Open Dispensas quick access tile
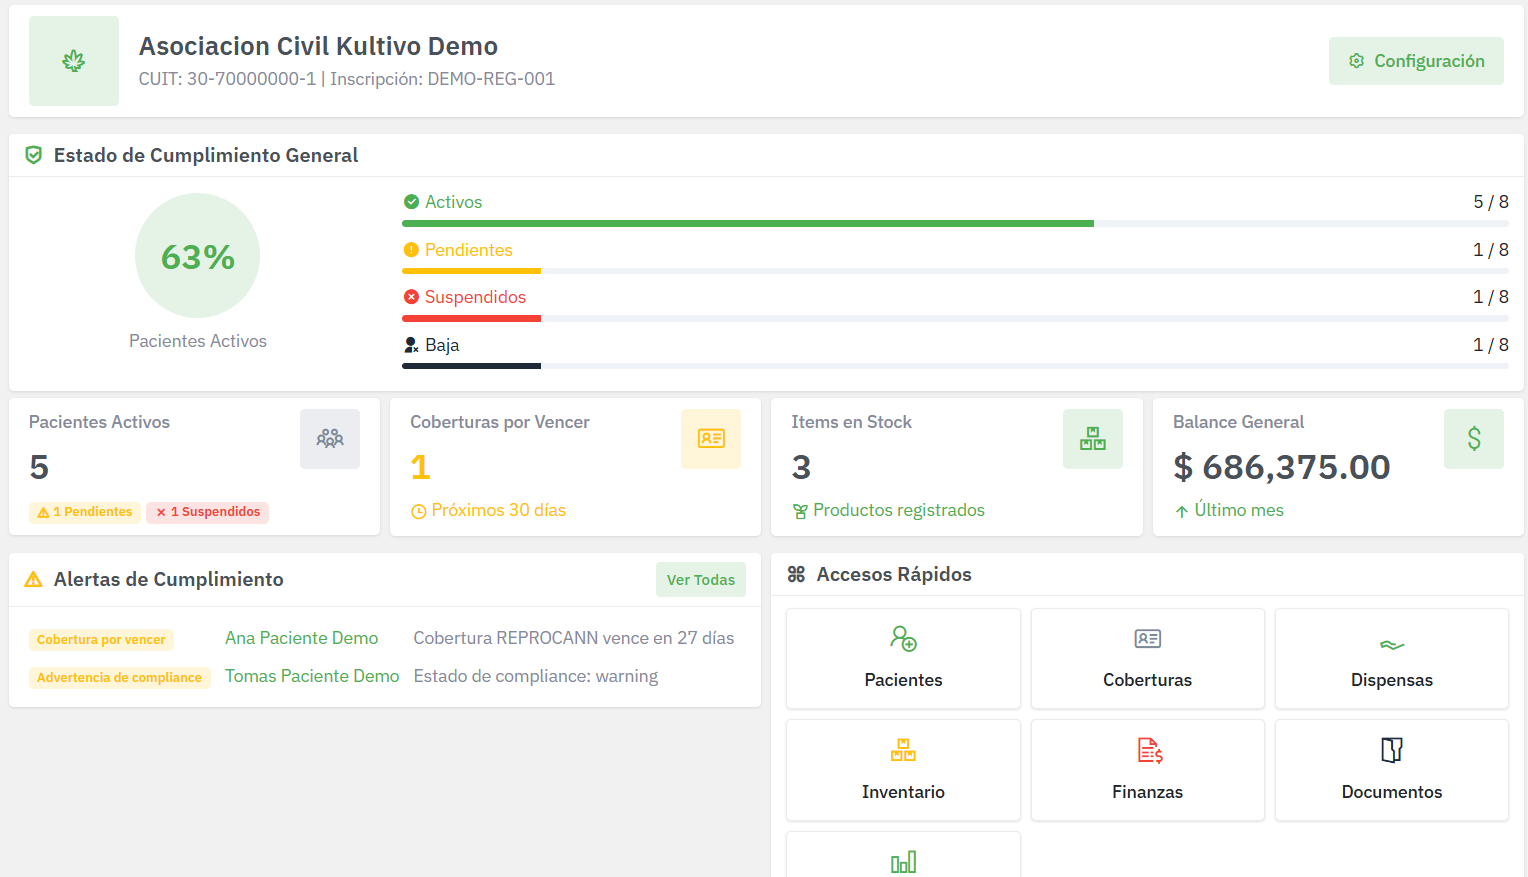1528x877 pixels. [x=1392, y=659]
